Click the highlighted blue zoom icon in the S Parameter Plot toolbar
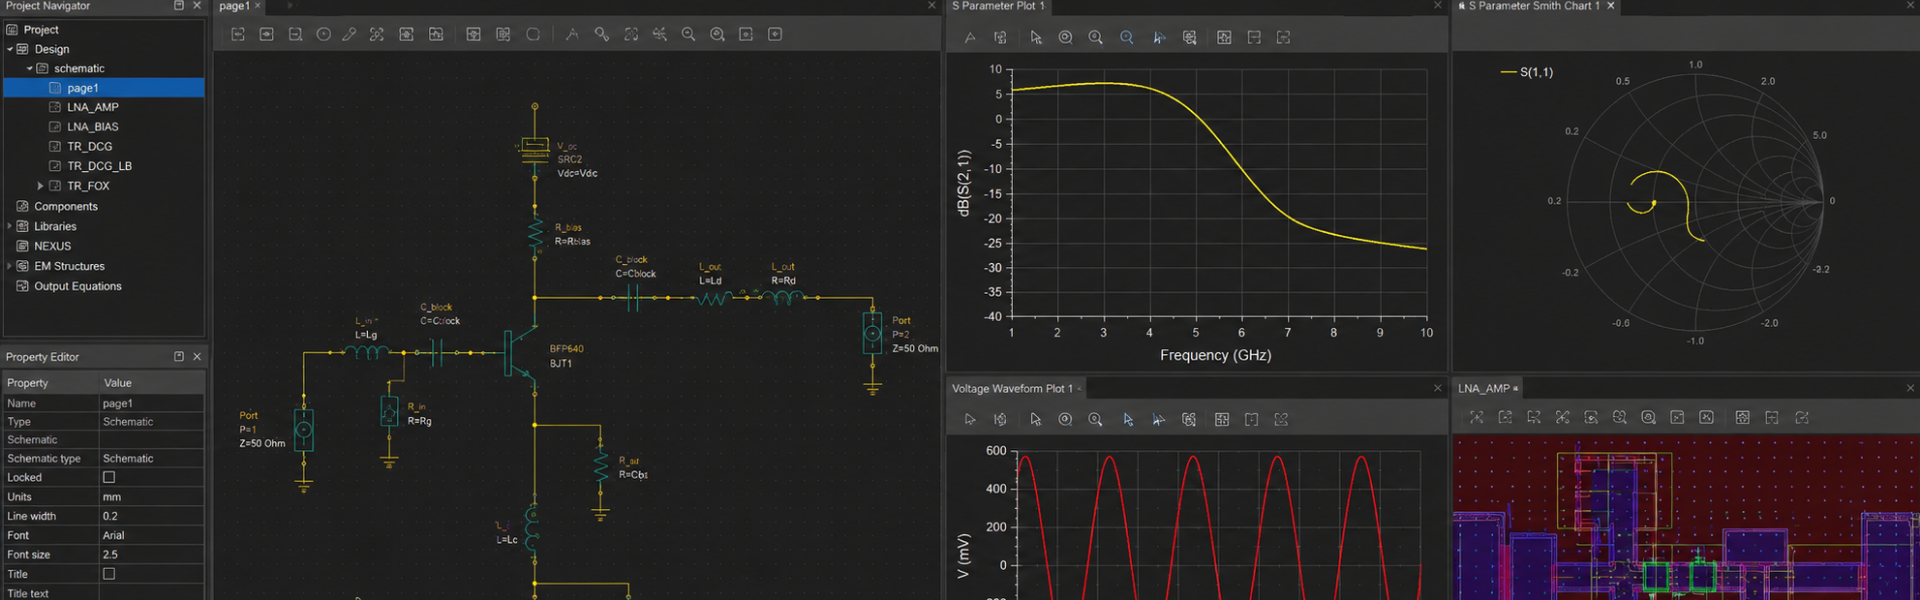1920x600 pixels. coord(1127,37)
